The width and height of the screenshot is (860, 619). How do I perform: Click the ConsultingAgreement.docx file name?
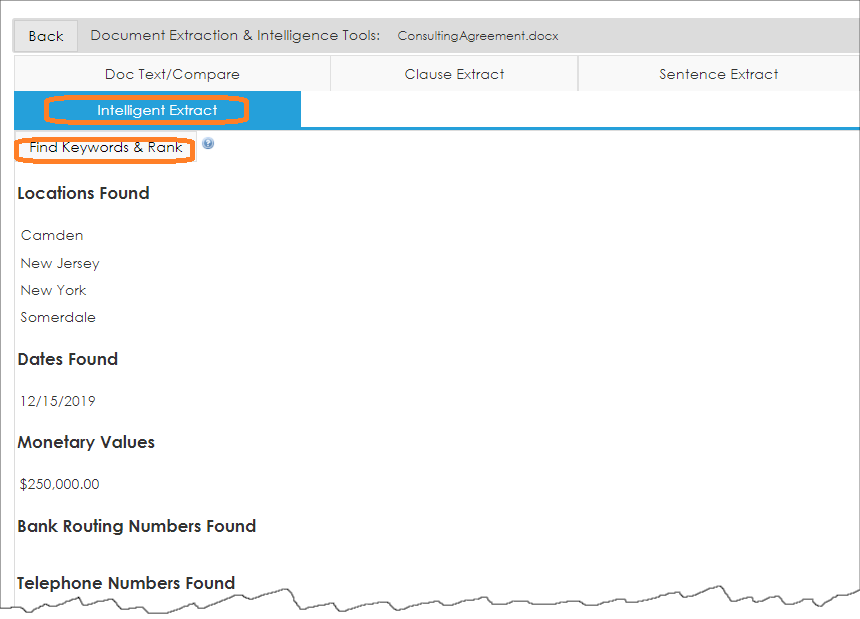tap(478, 36)
